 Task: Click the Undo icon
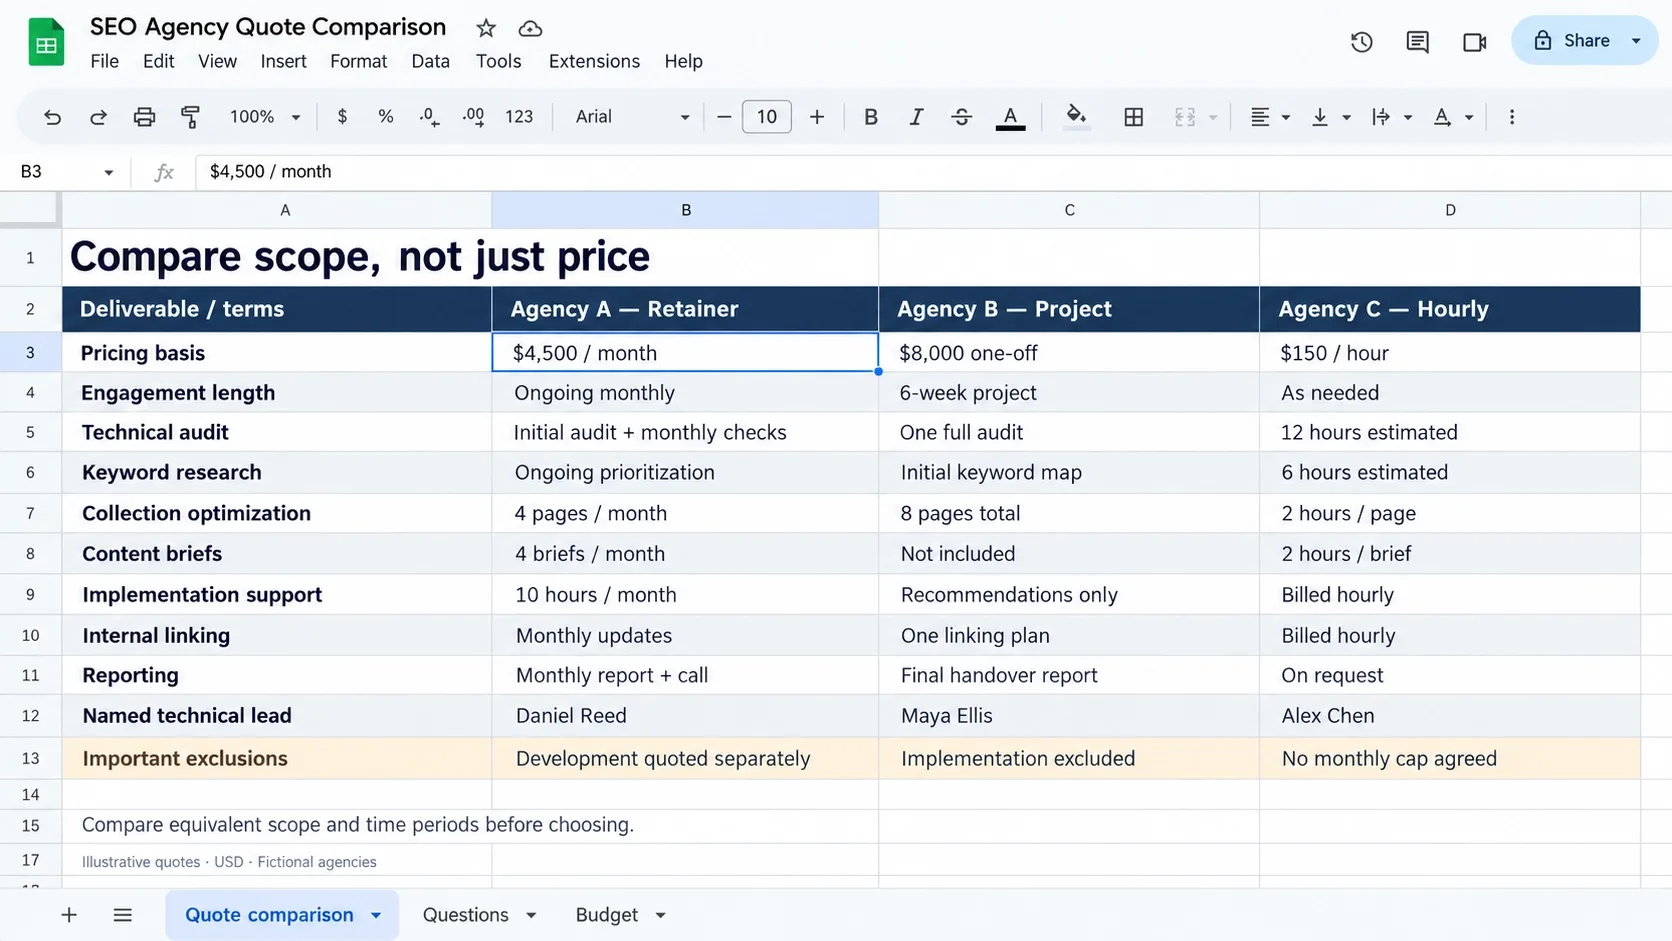tap(52, 117)
